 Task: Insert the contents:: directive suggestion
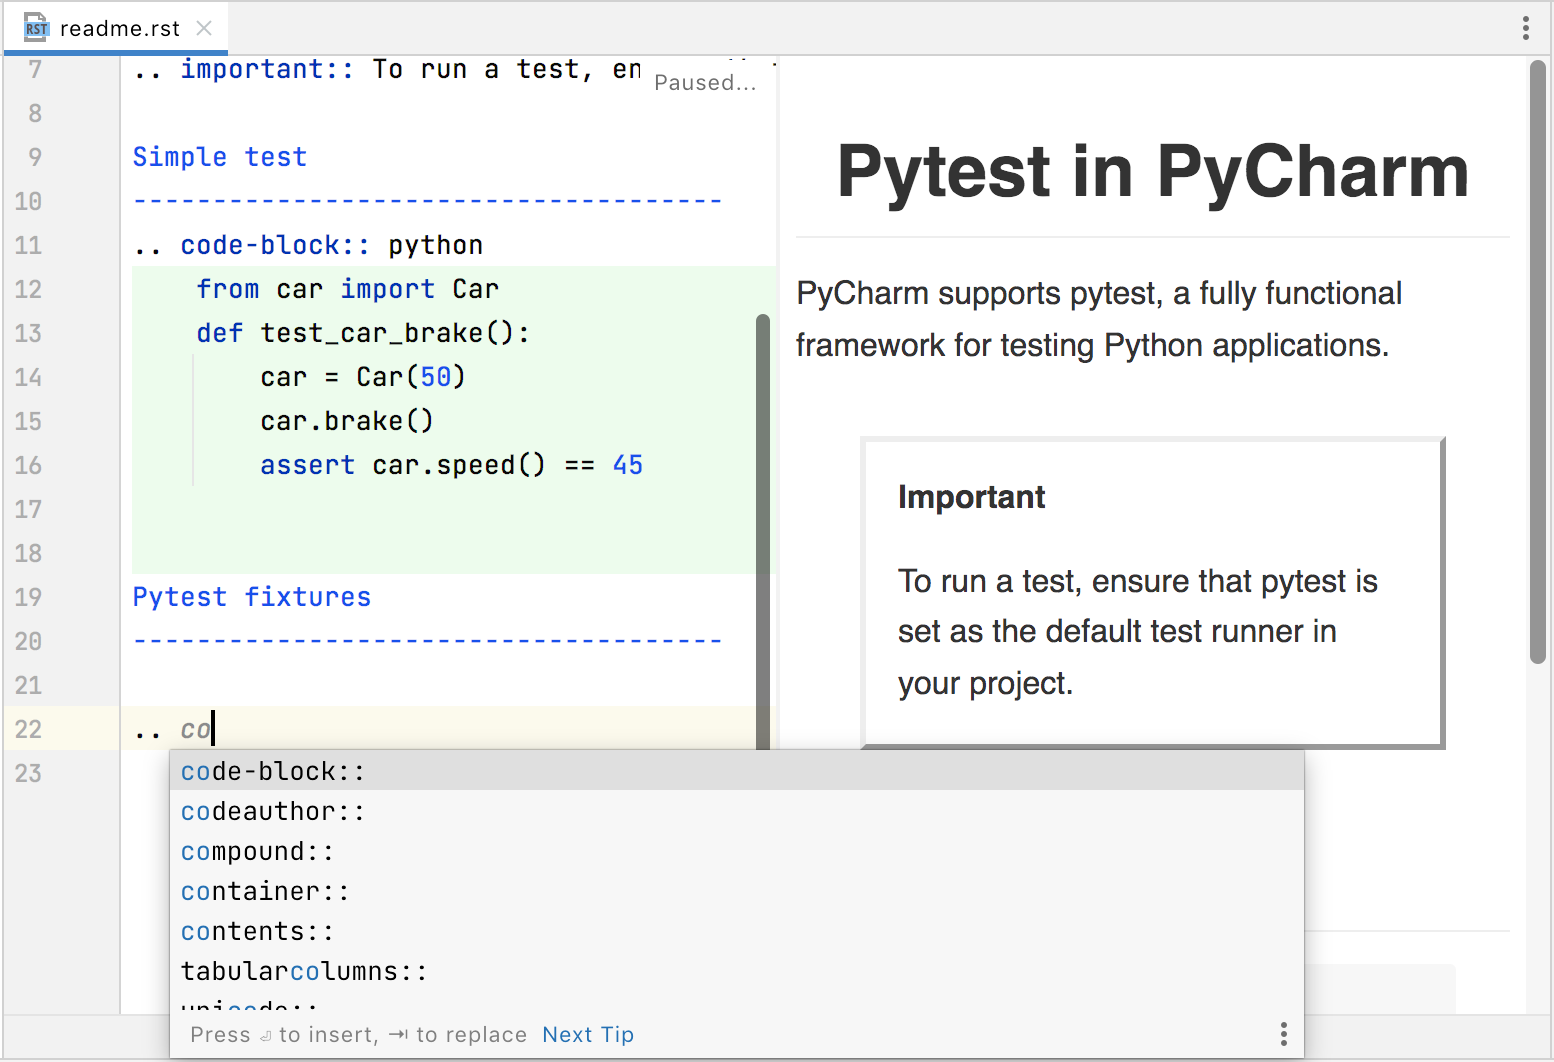pos(257,931)
